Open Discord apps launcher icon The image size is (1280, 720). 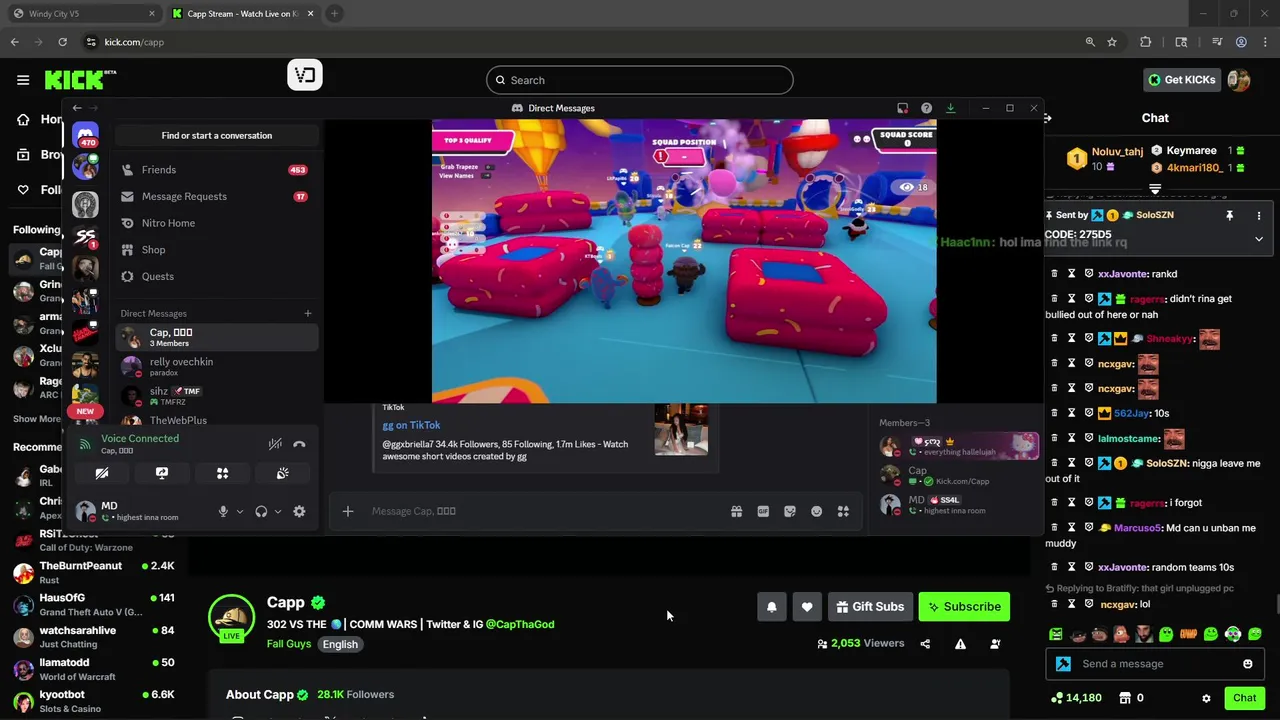pyautogui.click(x=843, y=512)
